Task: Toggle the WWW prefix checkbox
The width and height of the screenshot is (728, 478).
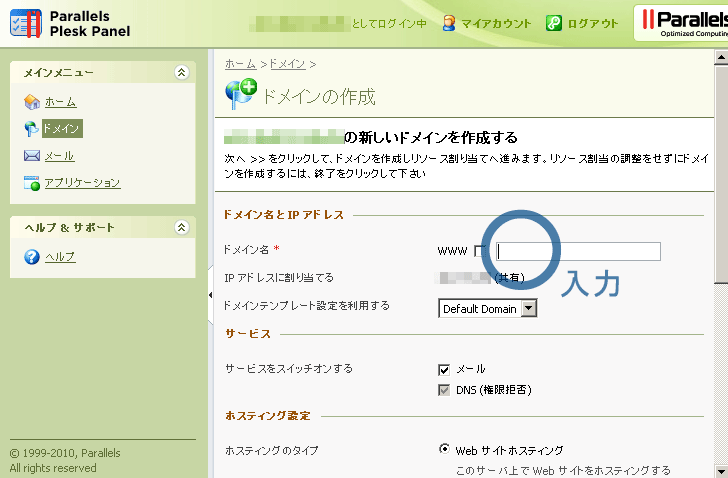Action: 479,251
